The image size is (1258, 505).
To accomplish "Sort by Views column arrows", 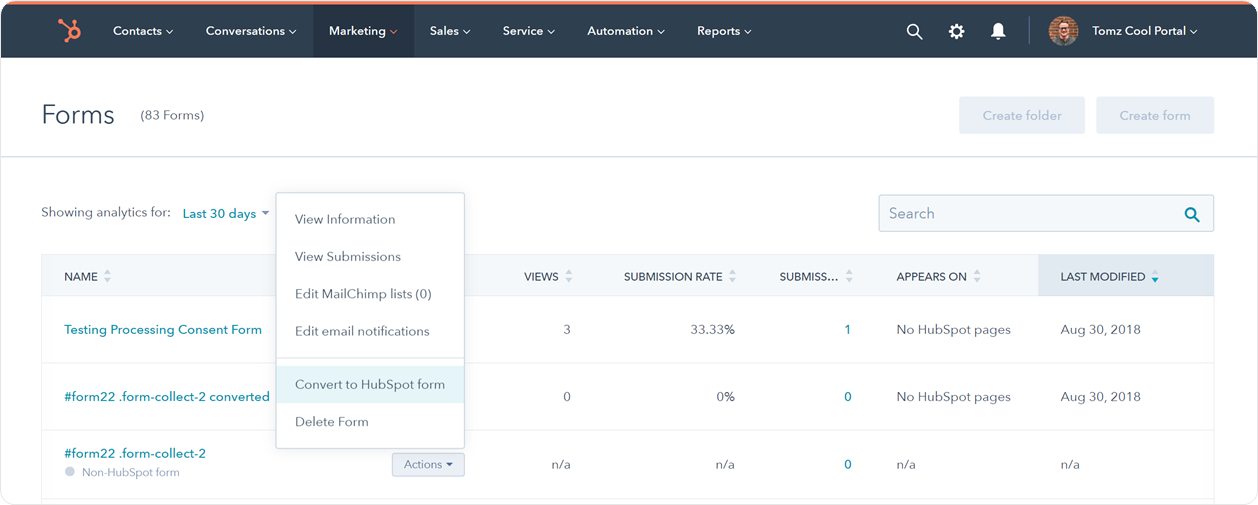I will tap(568, 277).
